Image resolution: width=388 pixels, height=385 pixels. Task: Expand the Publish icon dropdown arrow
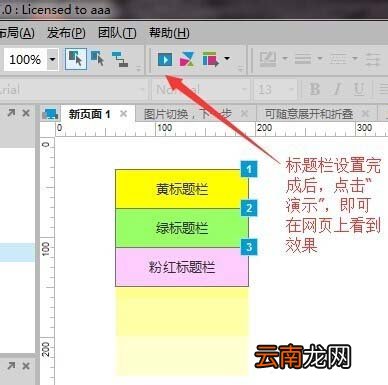pyautogui.click(x=227, y=59)
